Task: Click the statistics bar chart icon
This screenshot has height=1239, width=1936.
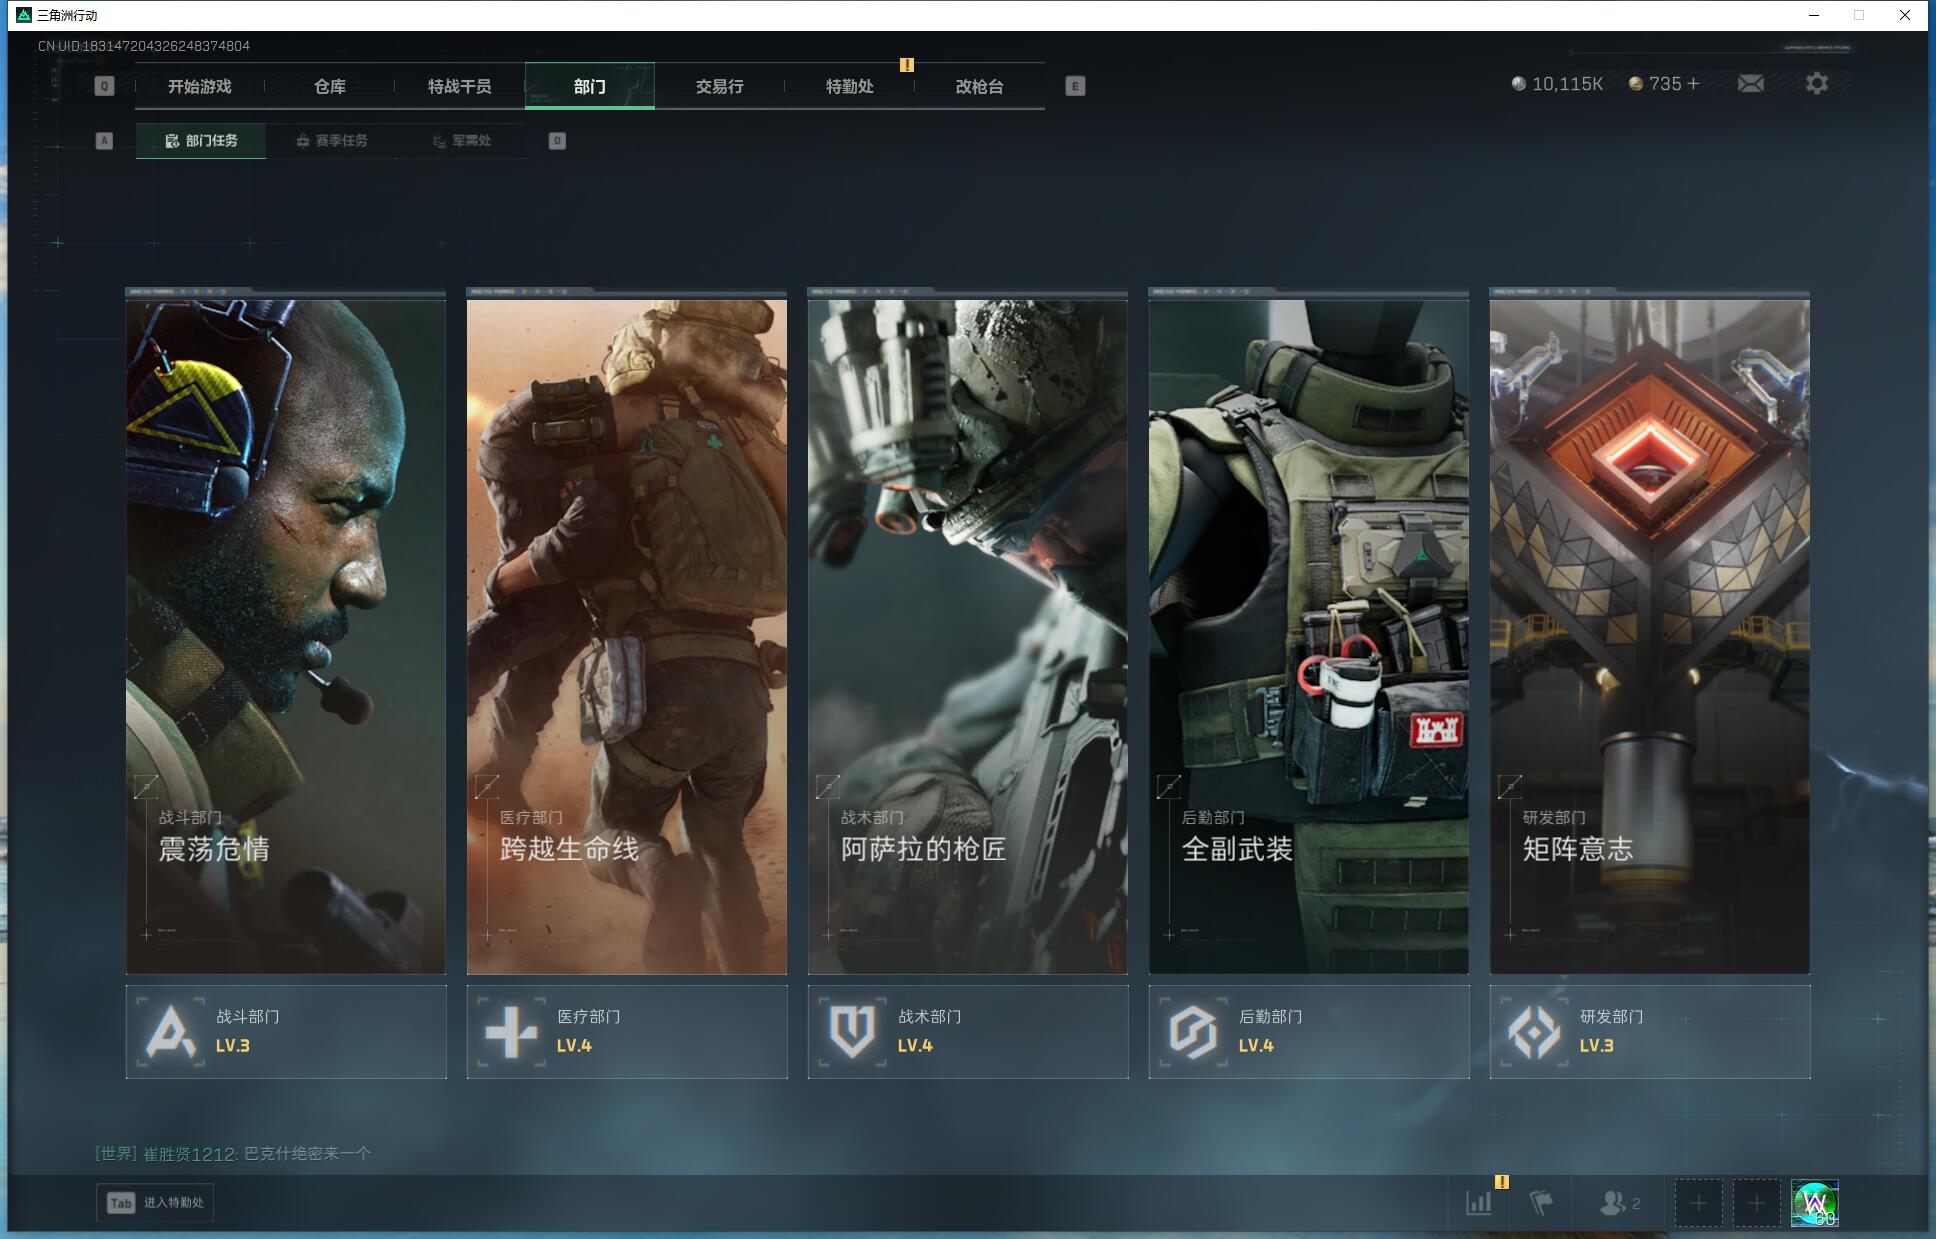Action: pos(1478,1203)
